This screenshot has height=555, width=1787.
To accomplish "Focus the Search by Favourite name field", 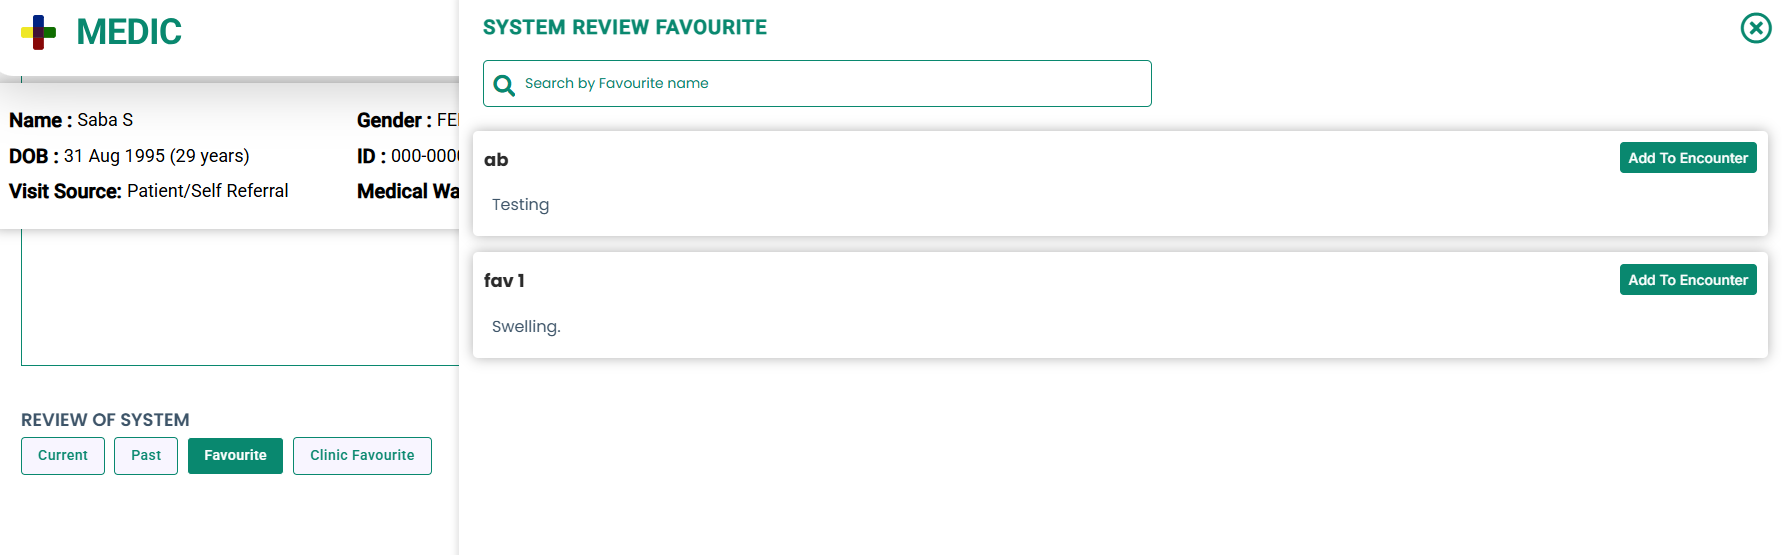I will 817,83.
